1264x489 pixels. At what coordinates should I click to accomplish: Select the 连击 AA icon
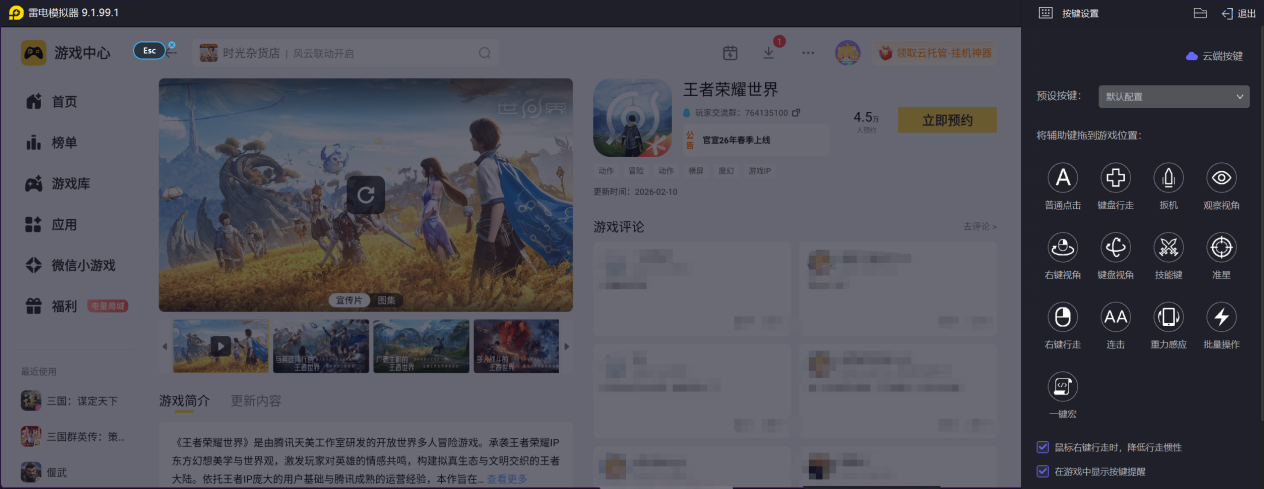click(1116, 318)
